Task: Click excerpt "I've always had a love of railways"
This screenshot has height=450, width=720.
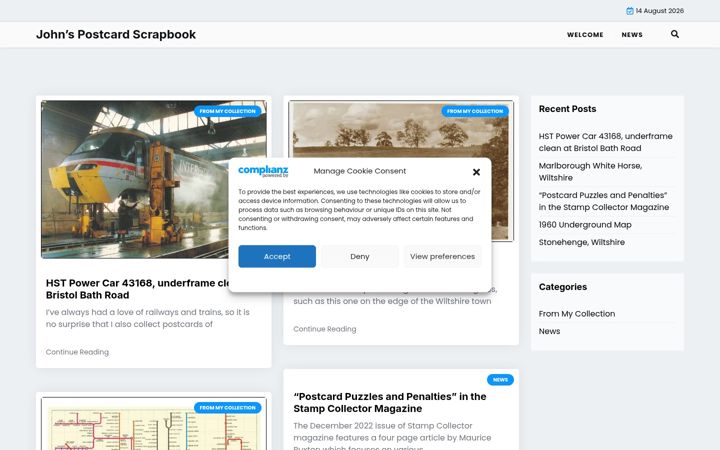Action: 147,318
